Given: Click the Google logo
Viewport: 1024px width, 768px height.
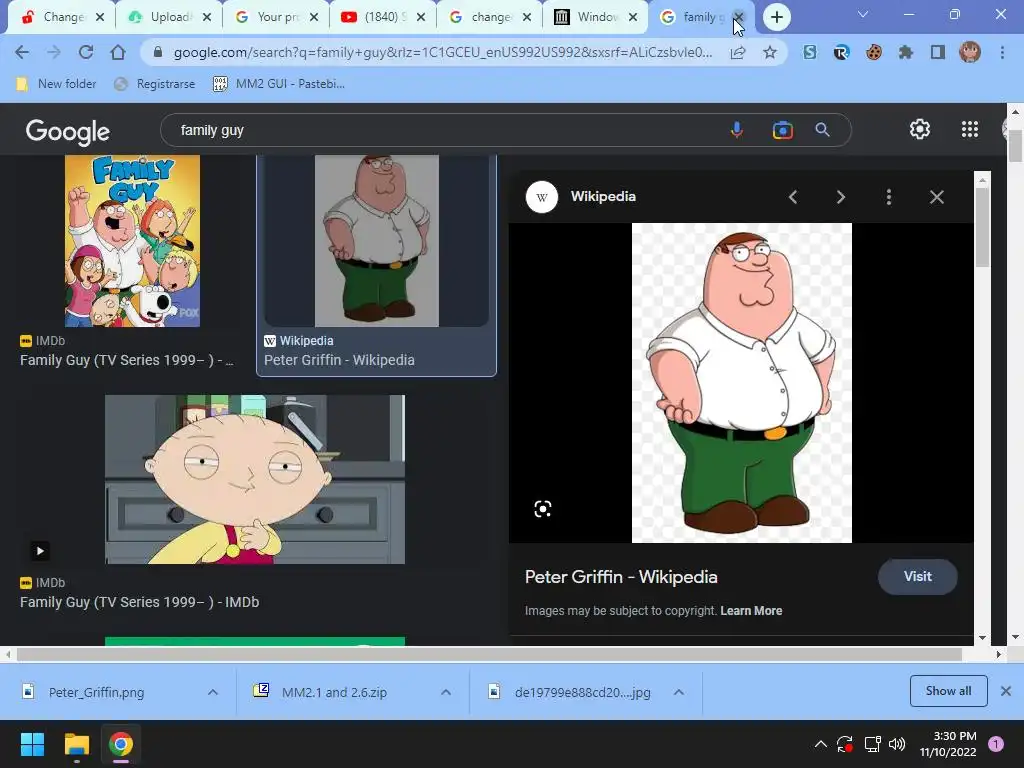Looking at the screenshot, I should pos(67,132).
